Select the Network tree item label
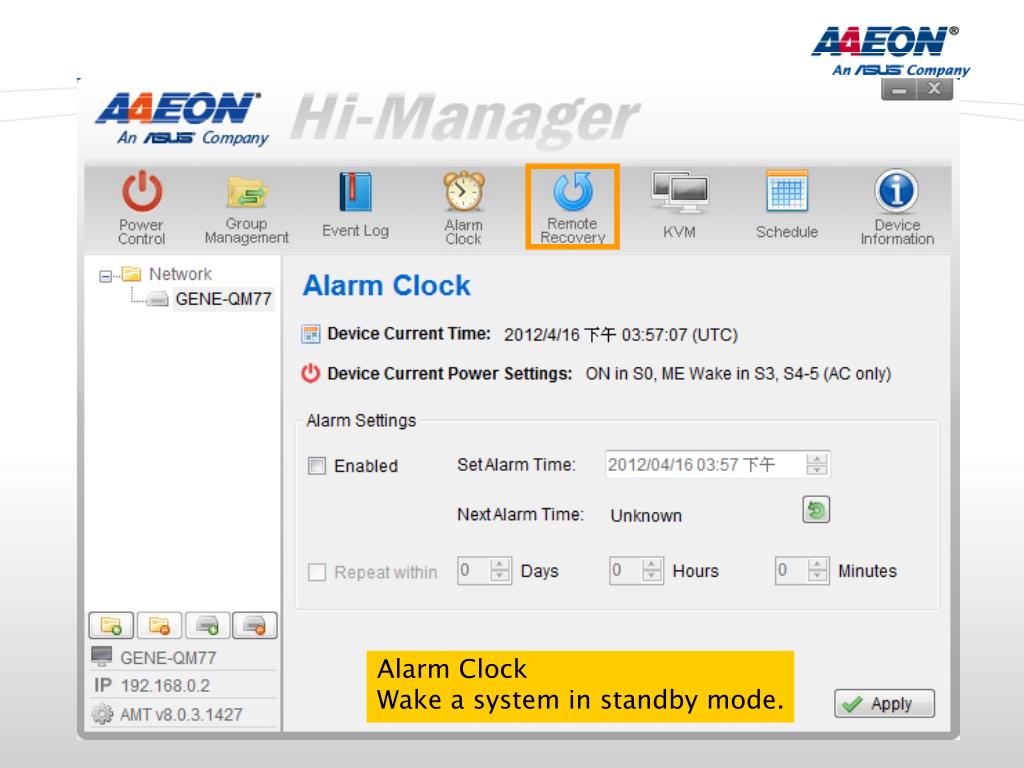Screen dimensions: 1024x768 [180, 274]
